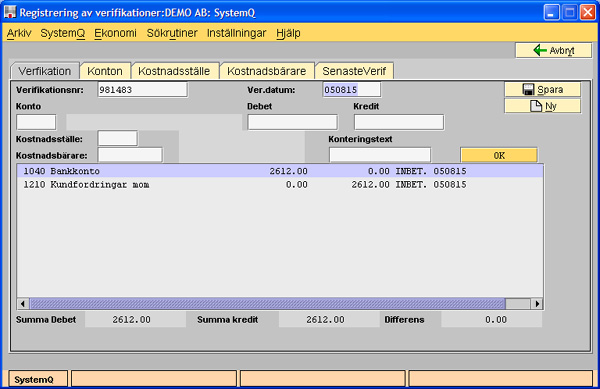Click the yellow OK button
The image size is (600, 389).
499,155
